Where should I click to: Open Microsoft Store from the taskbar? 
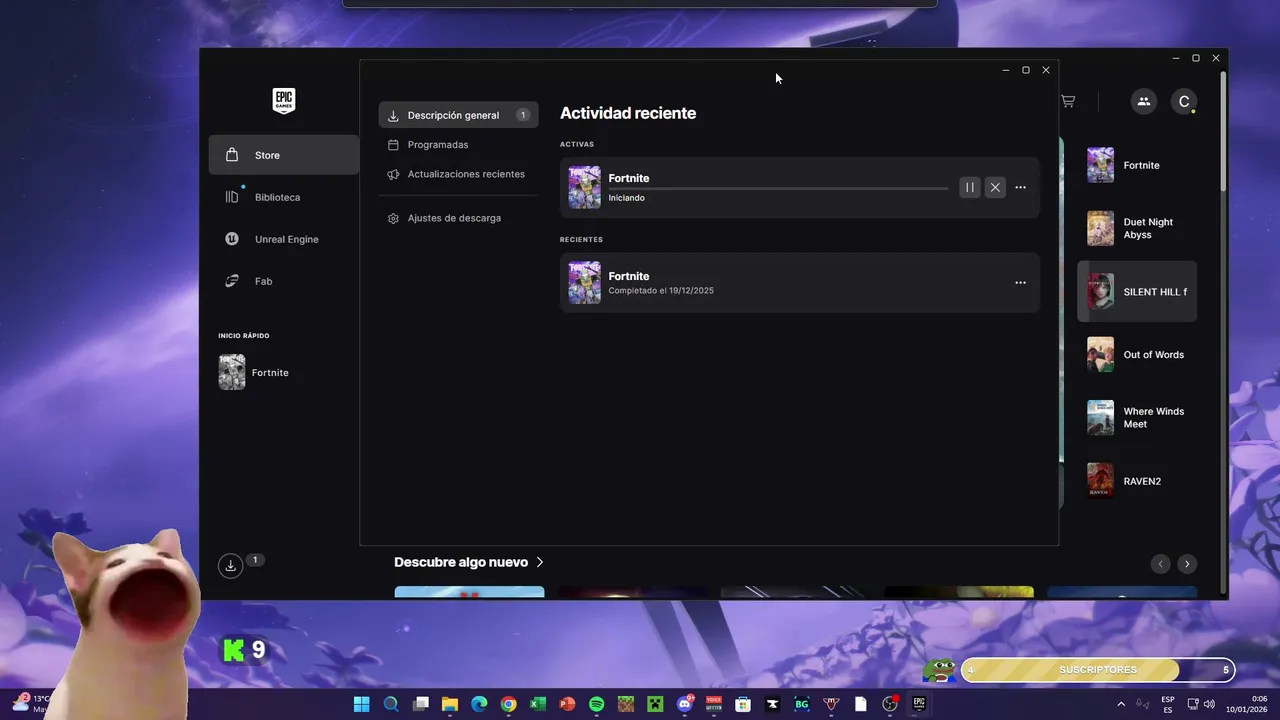tap(743, 704)
